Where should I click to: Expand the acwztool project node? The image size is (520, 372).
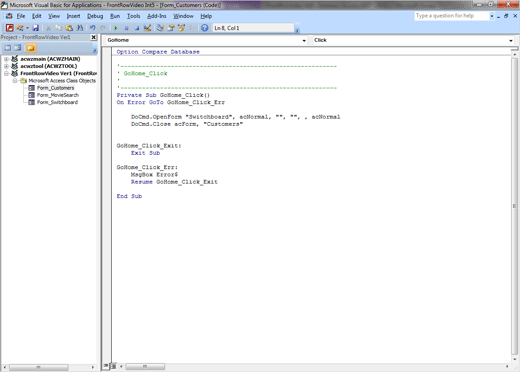[x=6, y=66]
